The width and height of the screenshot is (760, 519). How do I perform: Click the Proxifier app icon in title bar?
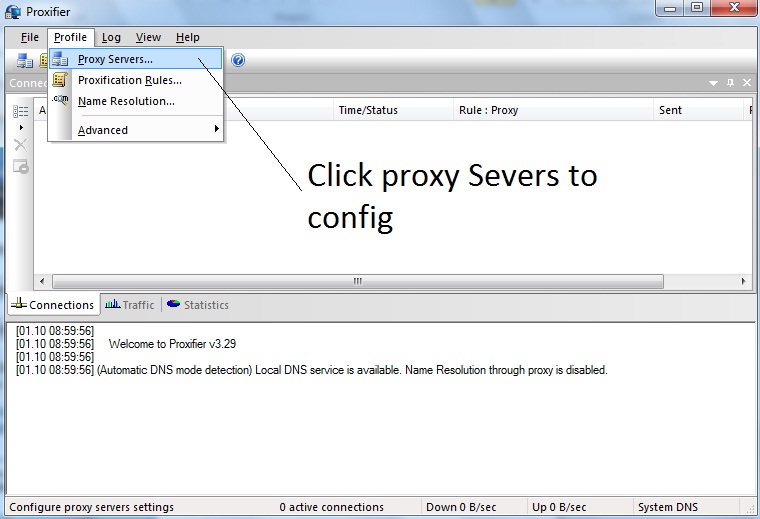tap(13, 12)
